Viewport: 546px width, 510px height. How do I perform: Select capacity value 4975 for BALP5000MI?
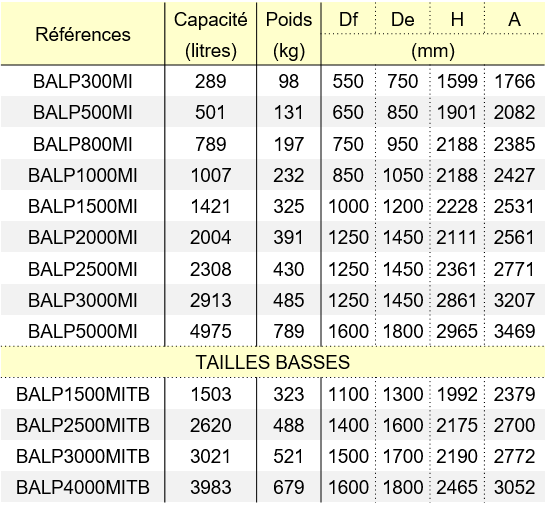click(211, 331)
